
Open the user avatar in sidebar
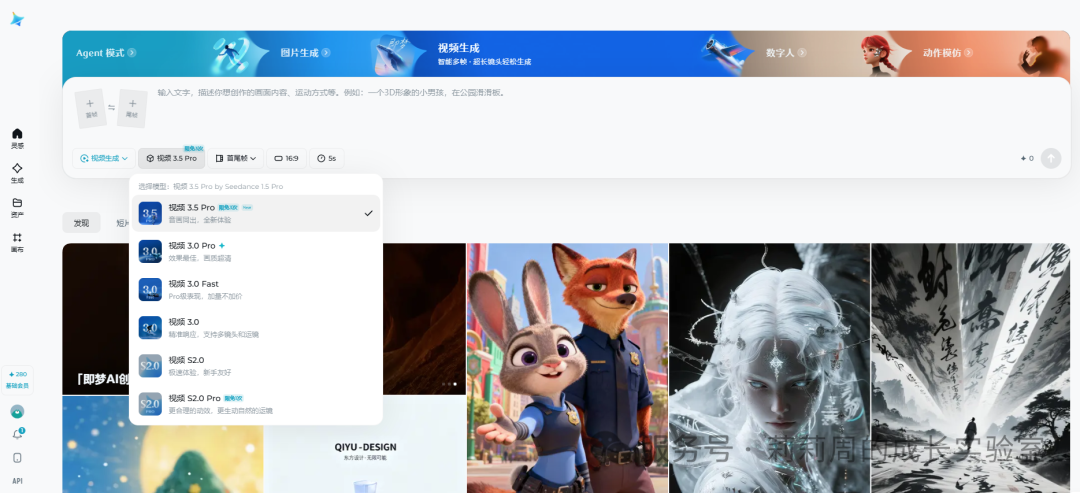(x=17, y=411)
